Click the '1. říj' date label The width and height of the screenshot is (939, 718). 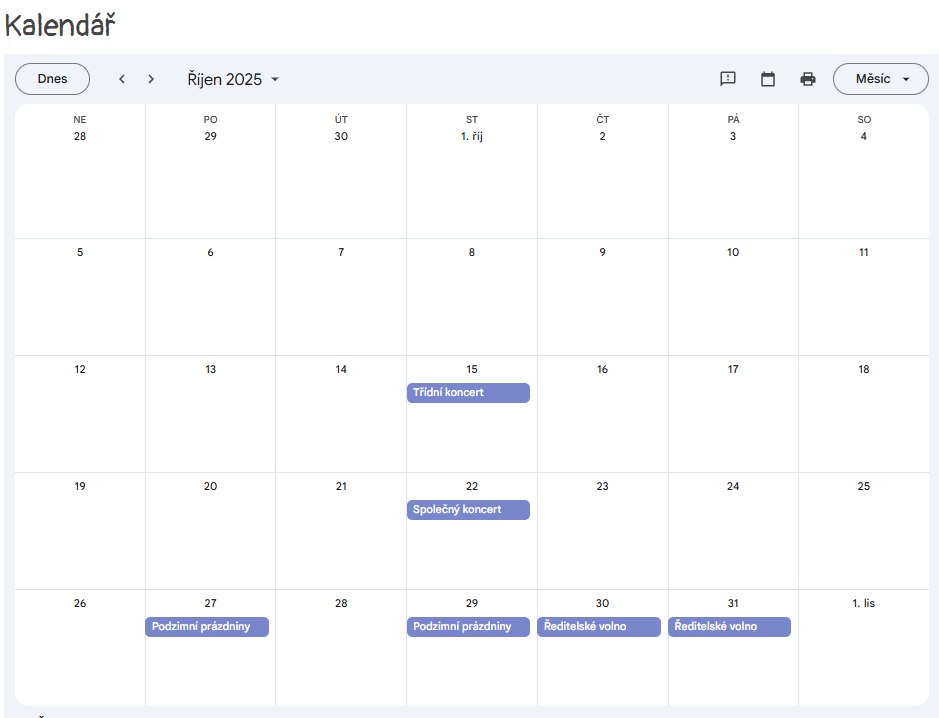(472, 136)
